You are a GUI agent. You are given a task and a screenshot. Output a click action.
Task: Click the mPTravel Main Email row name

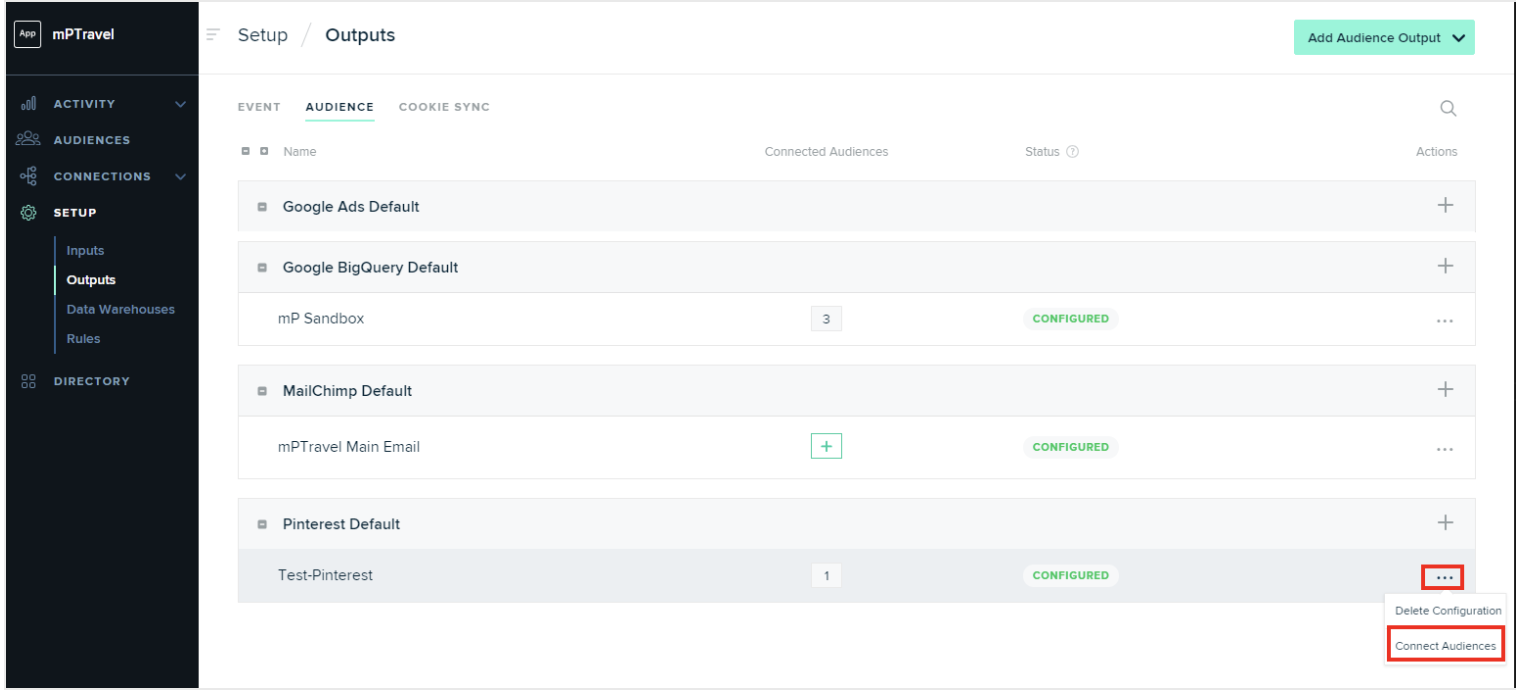tap(349, 447)
